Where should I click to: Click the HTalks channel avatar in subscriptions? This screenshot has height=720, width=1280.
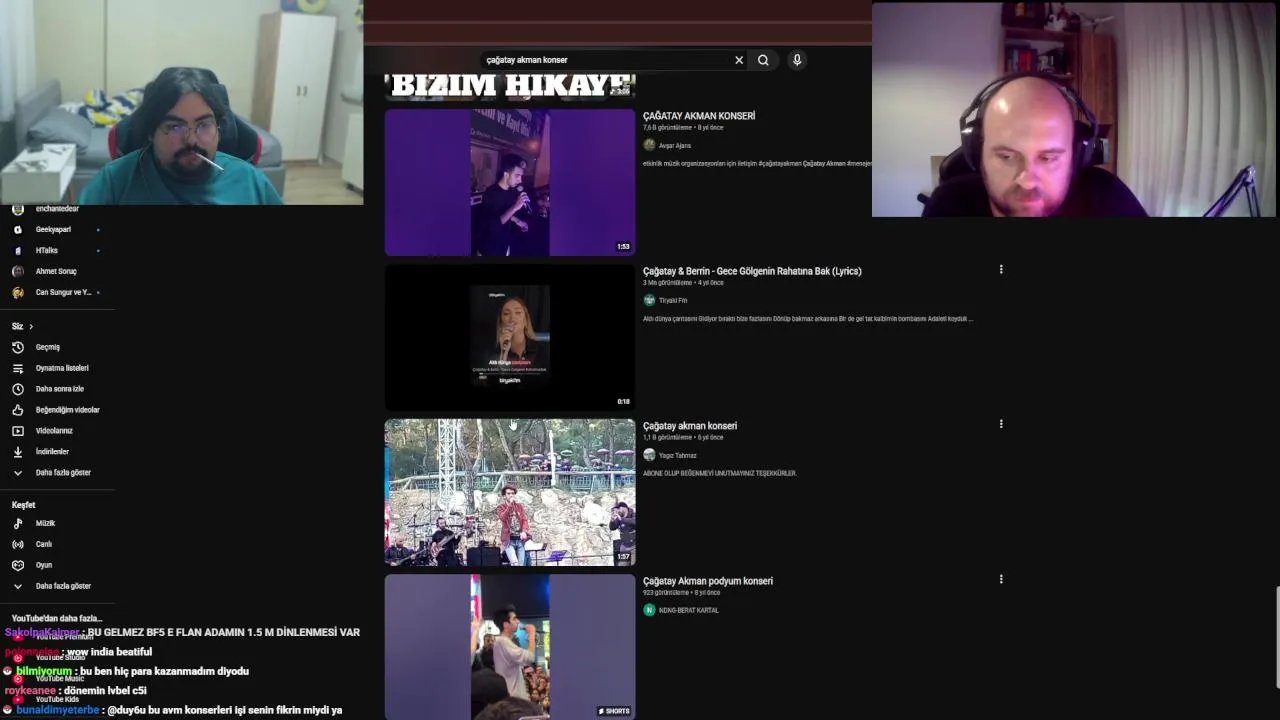point(17,250)
